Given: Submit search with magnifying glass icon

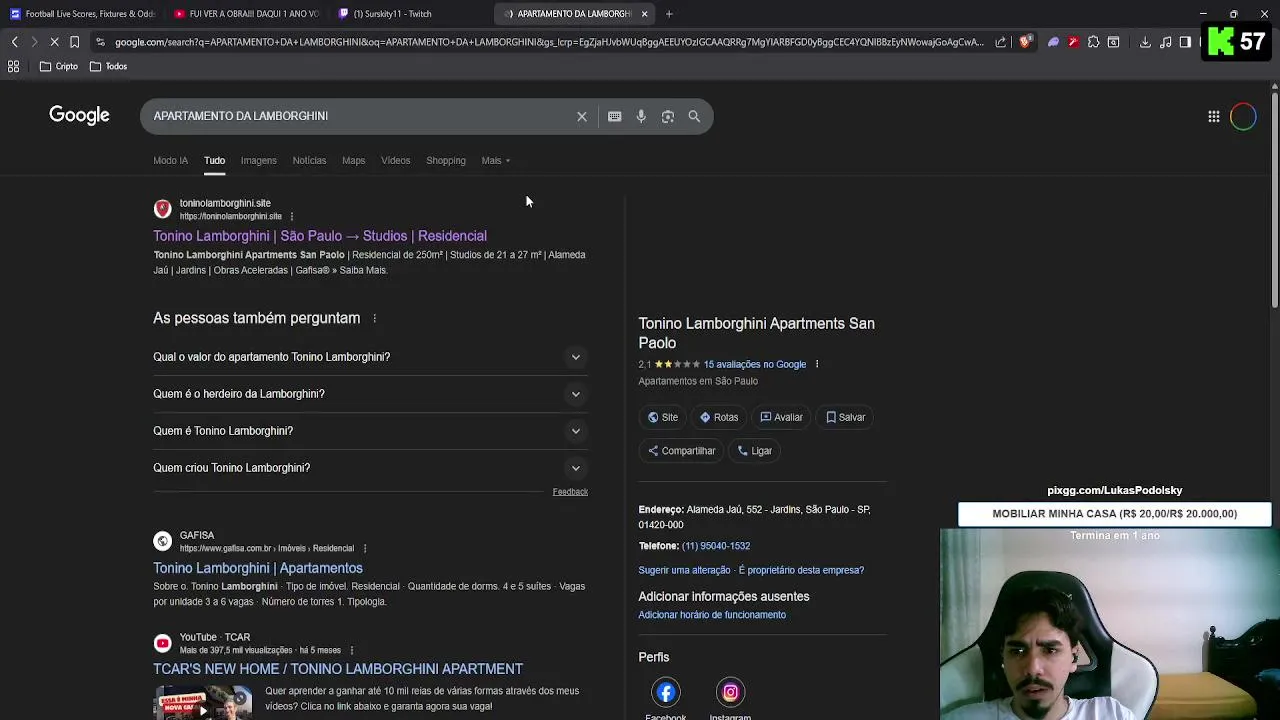Looking at the screenshot, I should pos(694,116).
